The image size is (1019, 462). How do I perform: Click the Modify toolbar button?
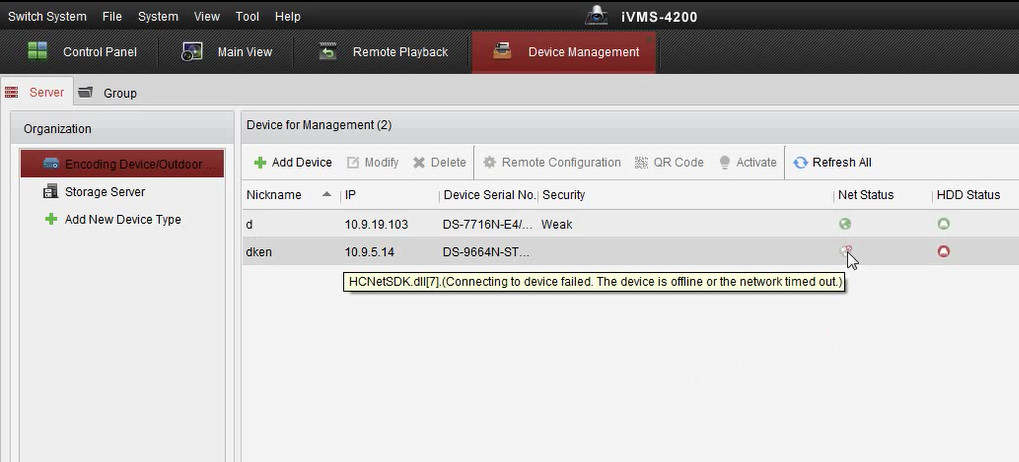373,162
